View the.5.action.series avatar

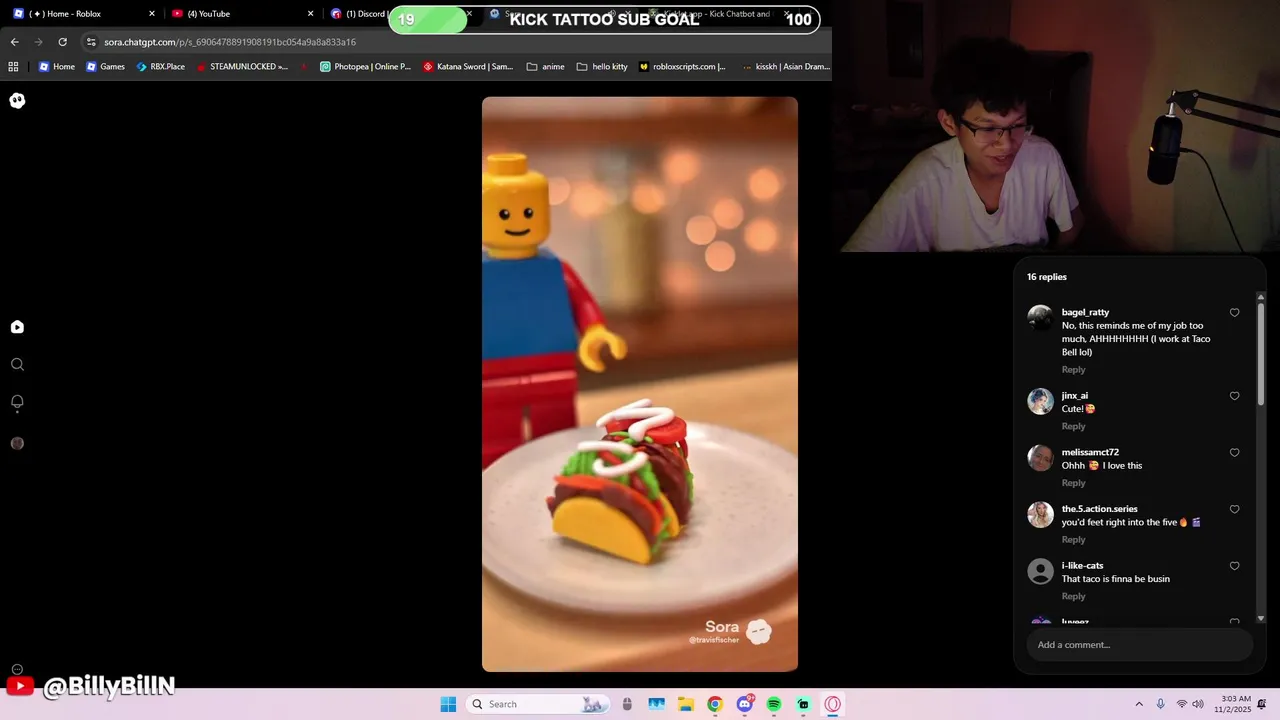click(x=1040, y=515)
